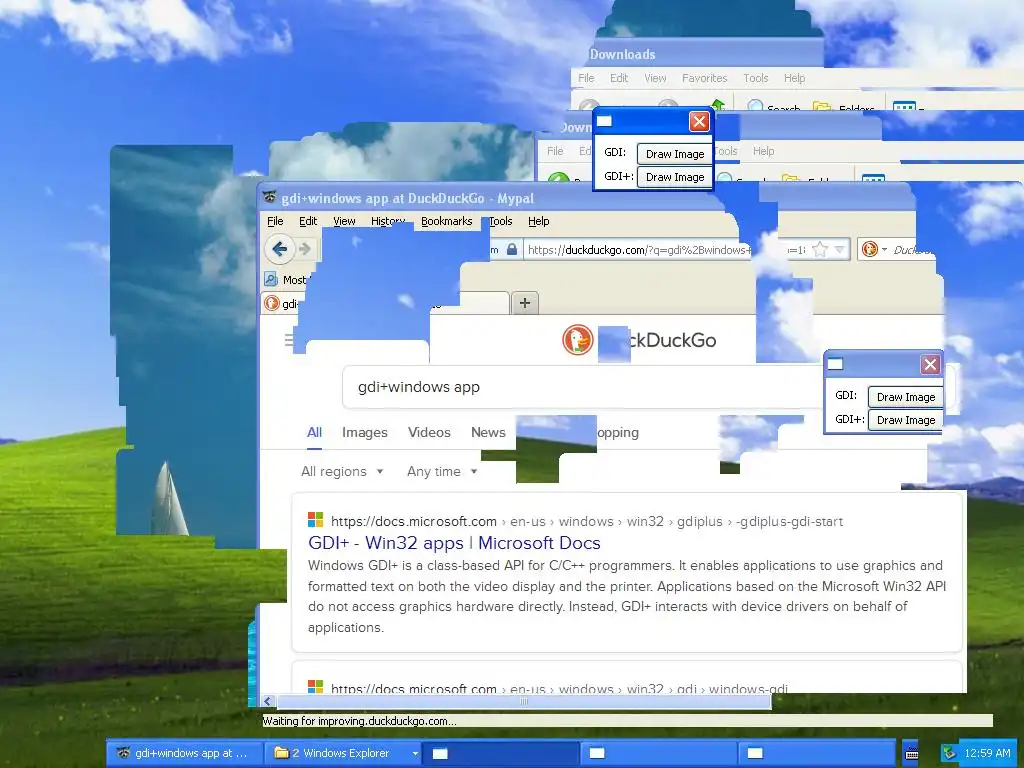Switch to the News results tab
The width and height of the screenshot is (1024, 768).
click(x=488, y=432)
